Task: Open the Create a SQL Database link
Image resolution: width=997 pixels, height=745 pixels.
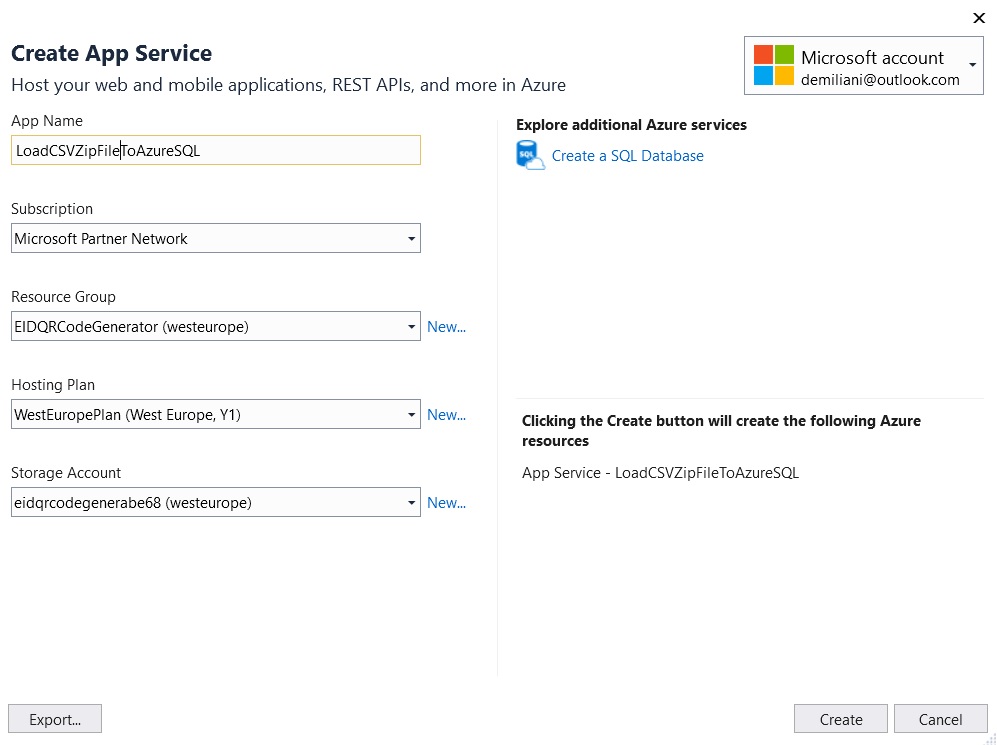Action: (627, 155)
